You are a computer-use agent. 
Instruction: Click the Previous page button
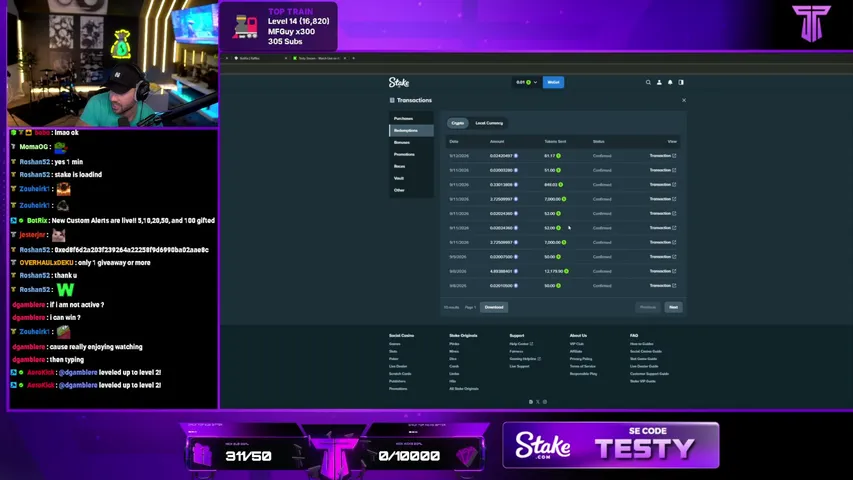(647, 307)
